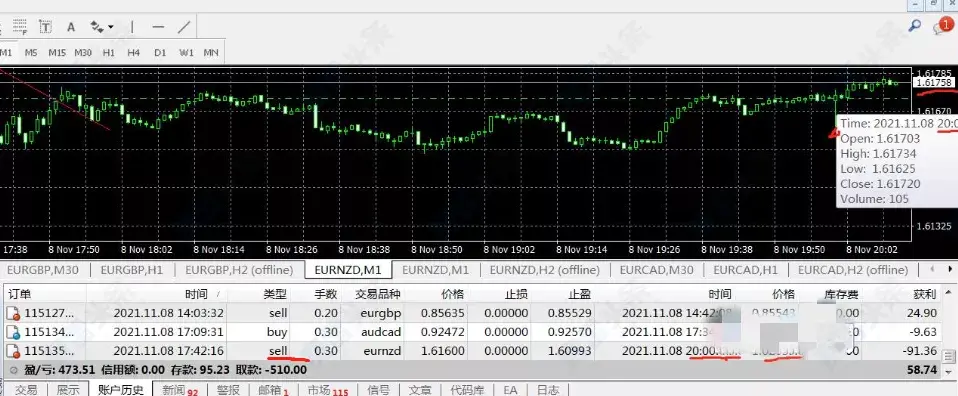Switch chart to M30 timeframe
The height and width of the screenshot is (396, 958).
click(82, 53)
